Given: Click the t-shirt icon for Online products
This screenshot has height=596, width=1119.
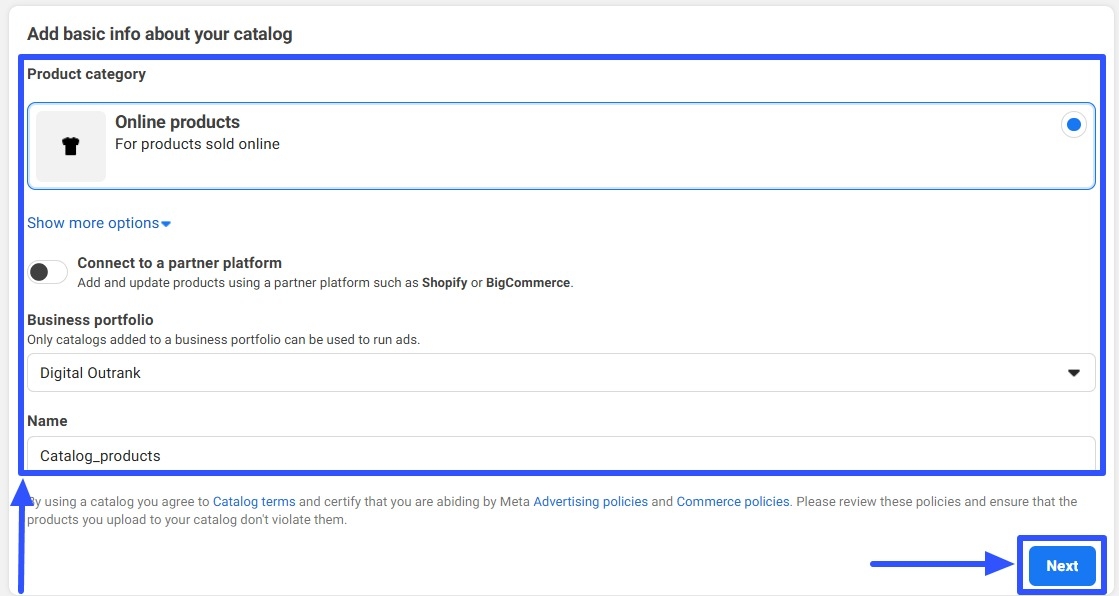Looking at the screenshot, I should coord(70,146).
